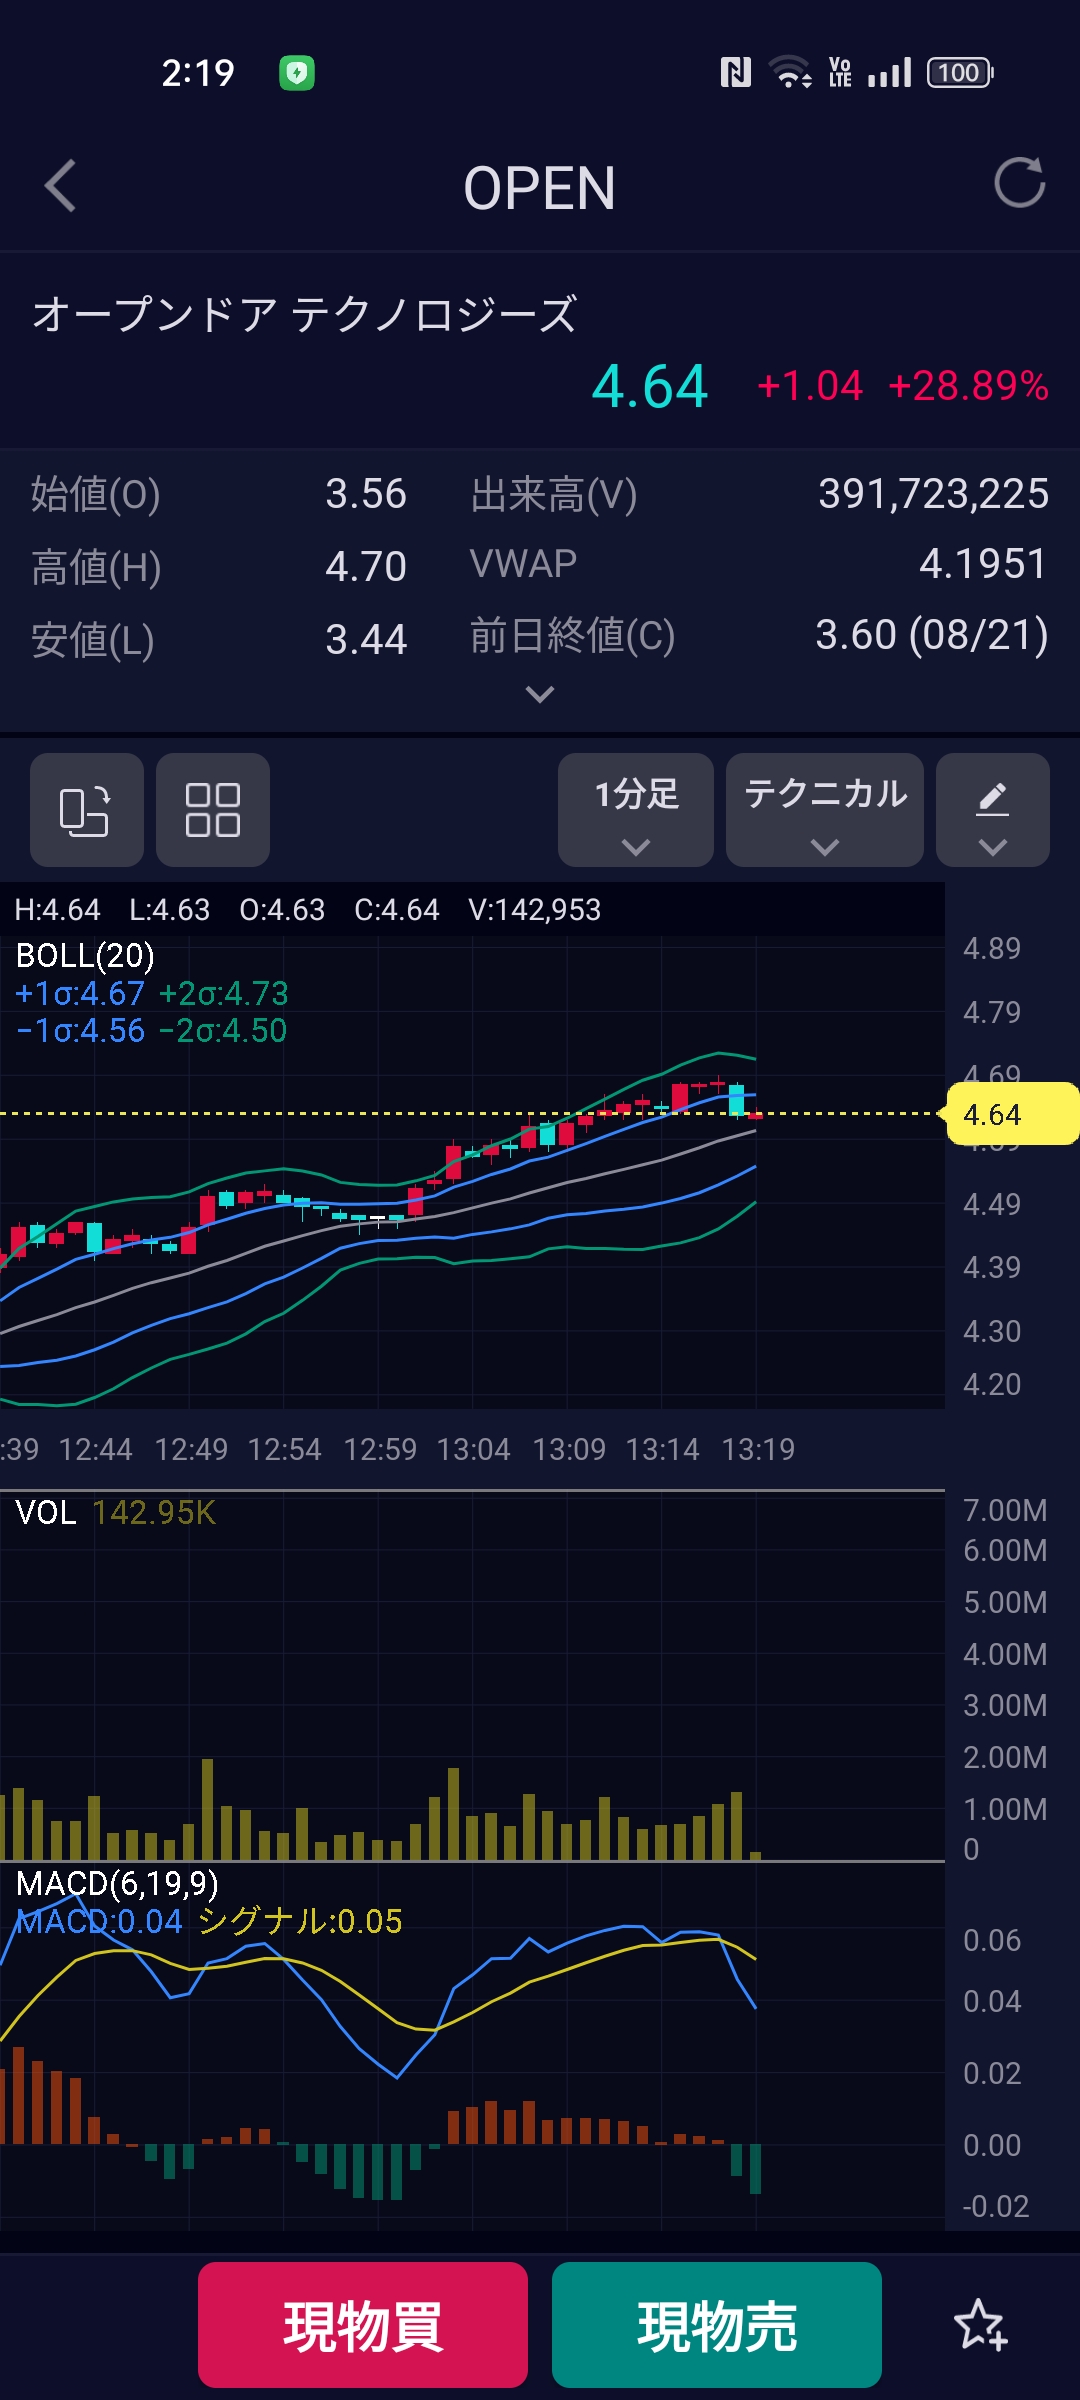Tap the current price 4.64

(x=650, y=387)
